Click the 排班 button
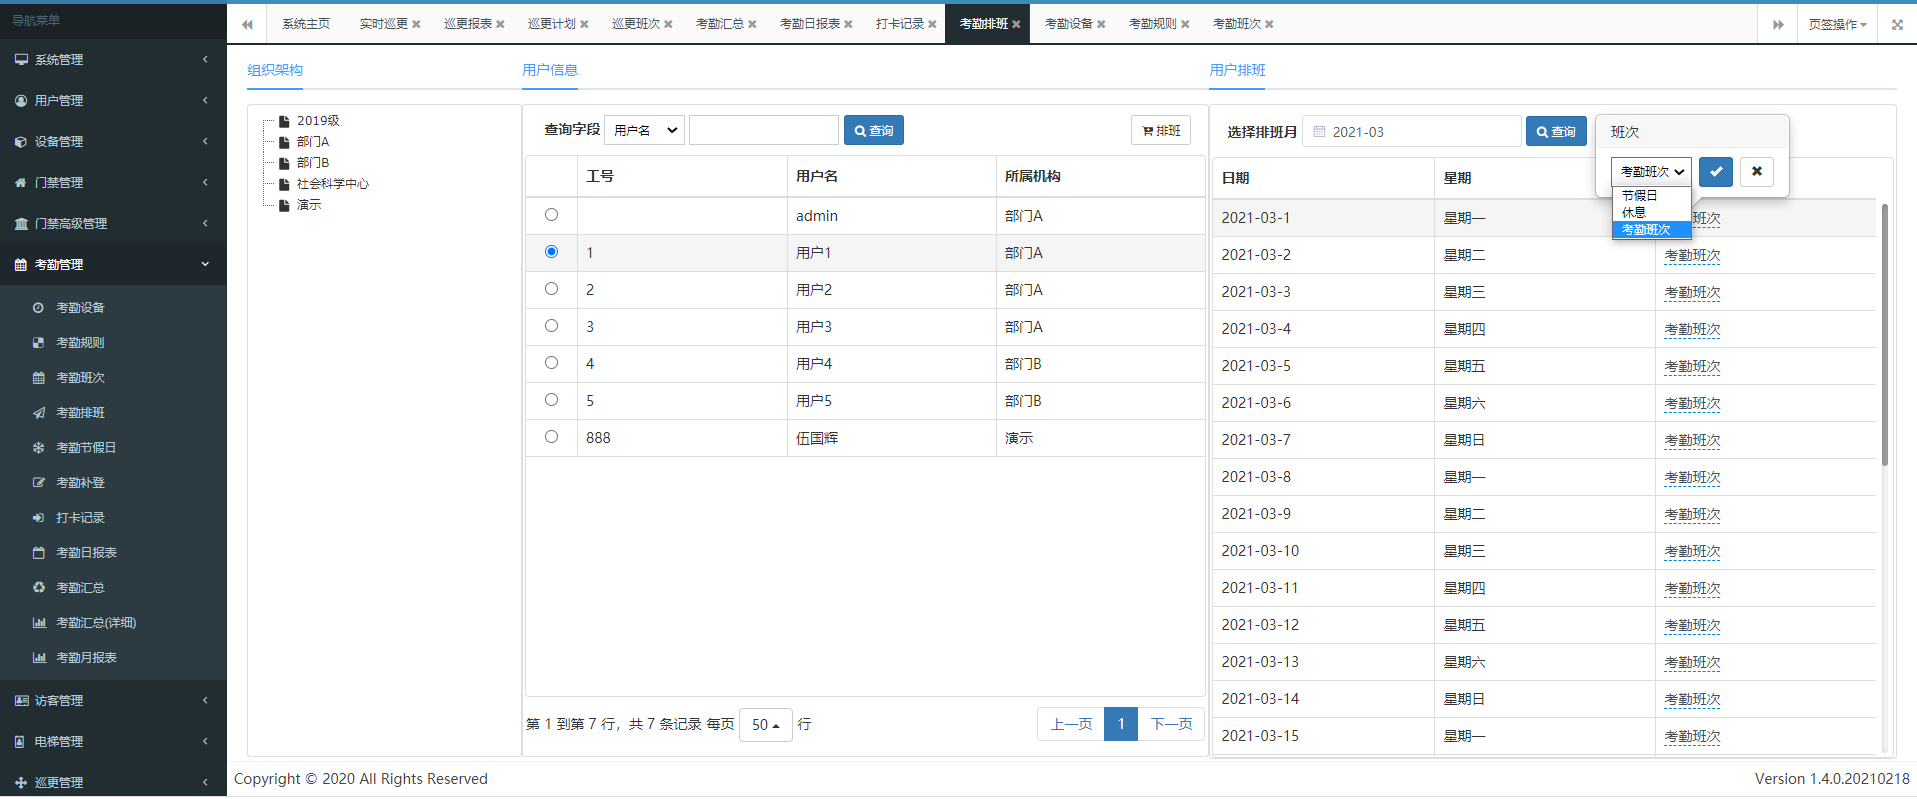The image size is (1917, 799). pos(1161,131)
